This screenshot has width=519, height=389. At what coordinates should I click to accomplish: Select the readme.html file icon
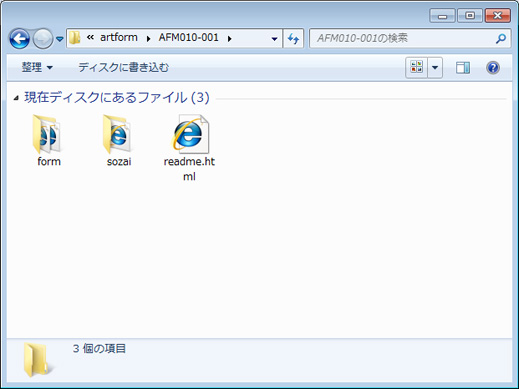click(x=190, y=134)
